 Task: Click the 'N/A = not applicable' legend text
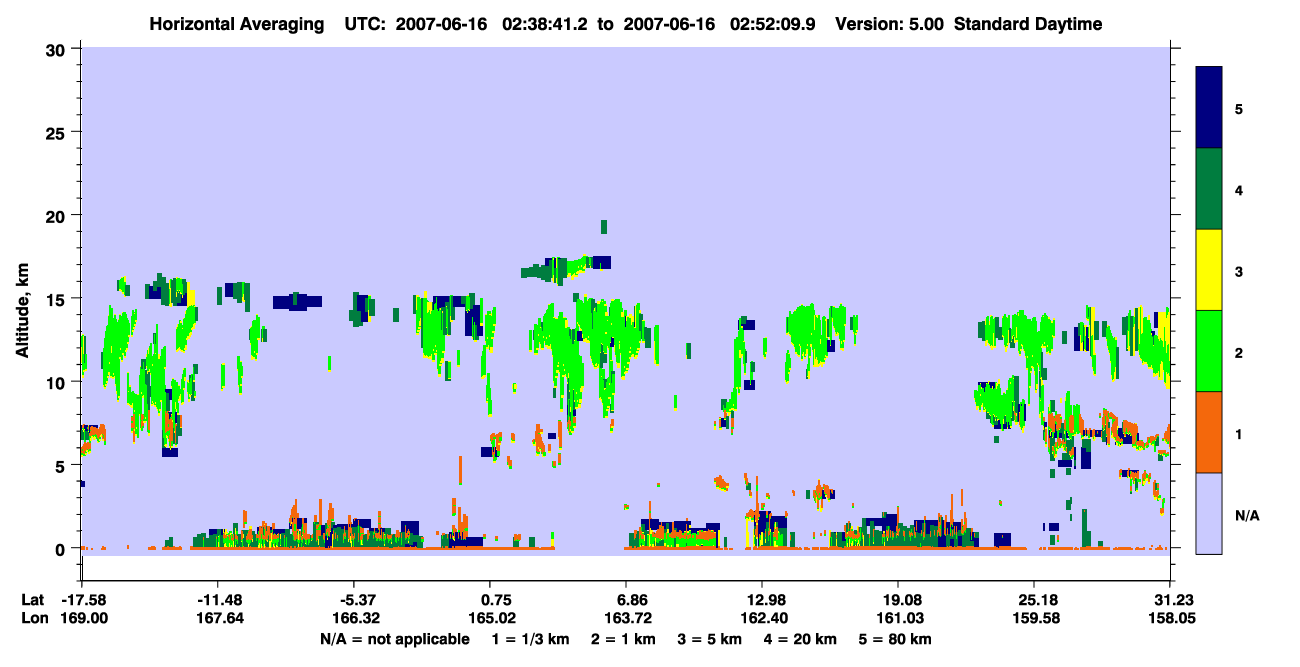(394, 639)
